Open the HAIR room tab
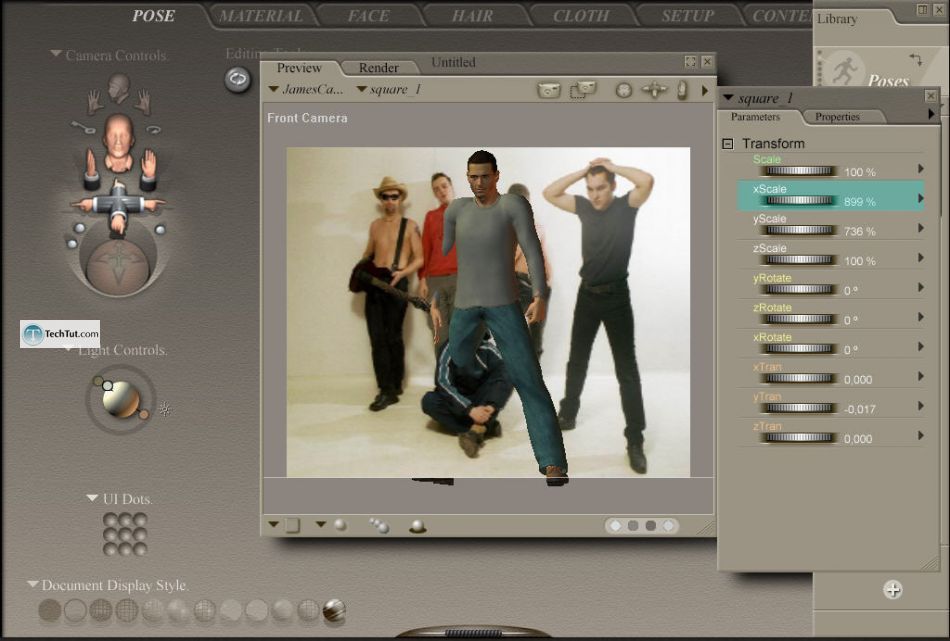The width and height of the screenshot is (950, 641). point(473,16)
